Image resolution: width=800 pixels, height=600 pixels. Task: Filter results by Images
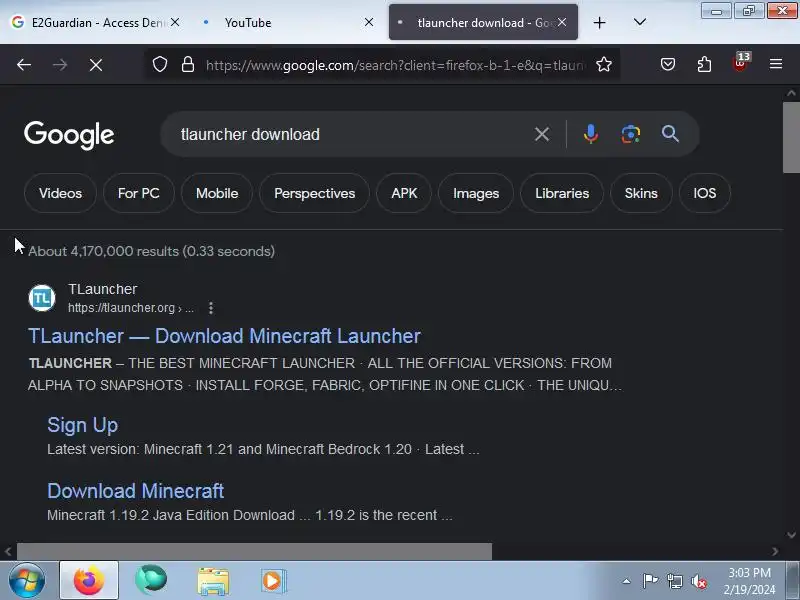pyautogui.click(x=476, y=193)
